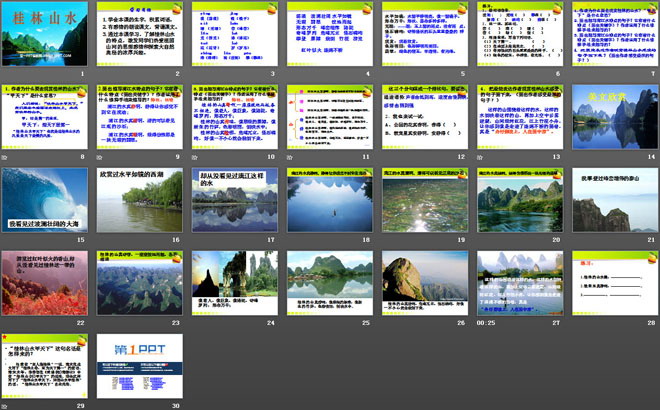Click the 00:25 timing label under slide 27
Image resolution: width=660 pixels, height=410 pixels.
click(486, 323)
